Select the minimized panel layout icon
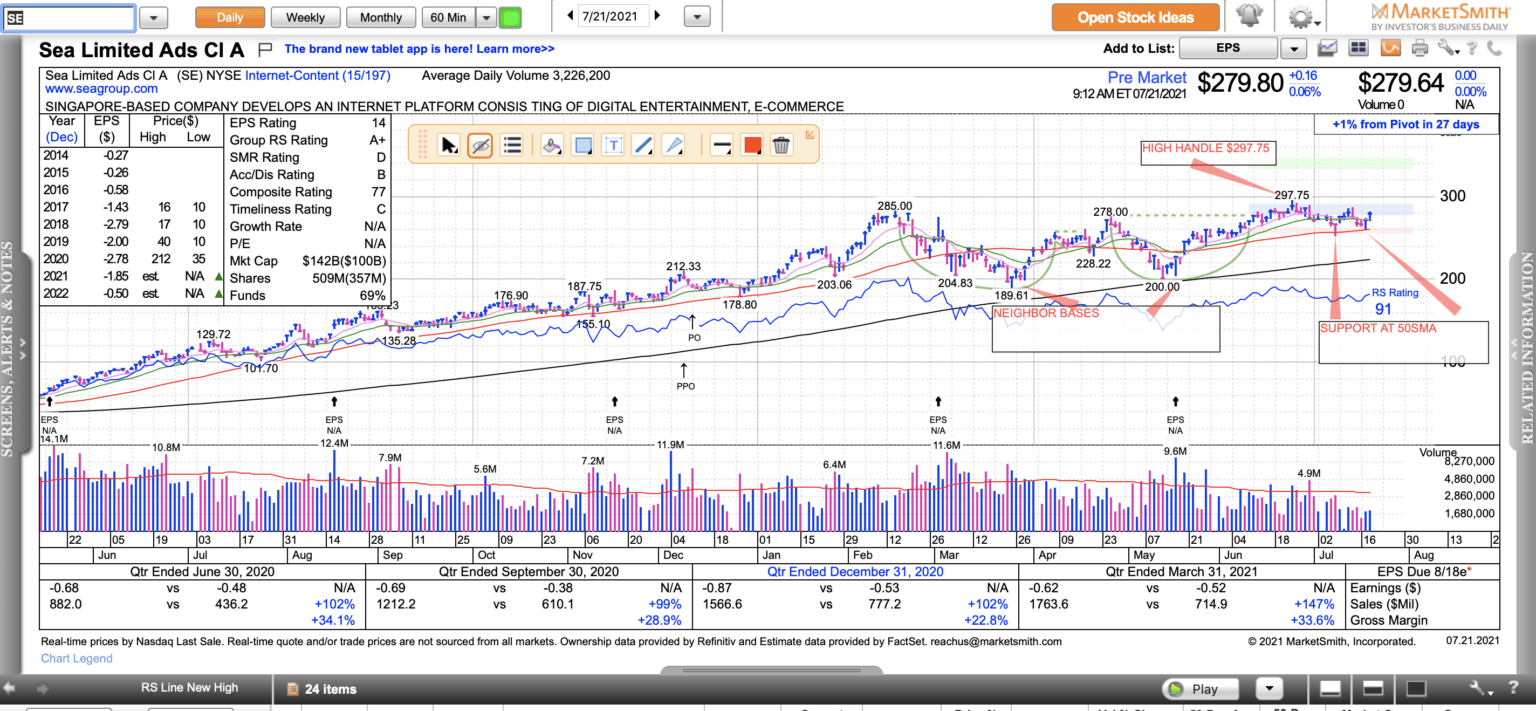The height and width of the screenshot is (711, 1536). pos(1331,688)
